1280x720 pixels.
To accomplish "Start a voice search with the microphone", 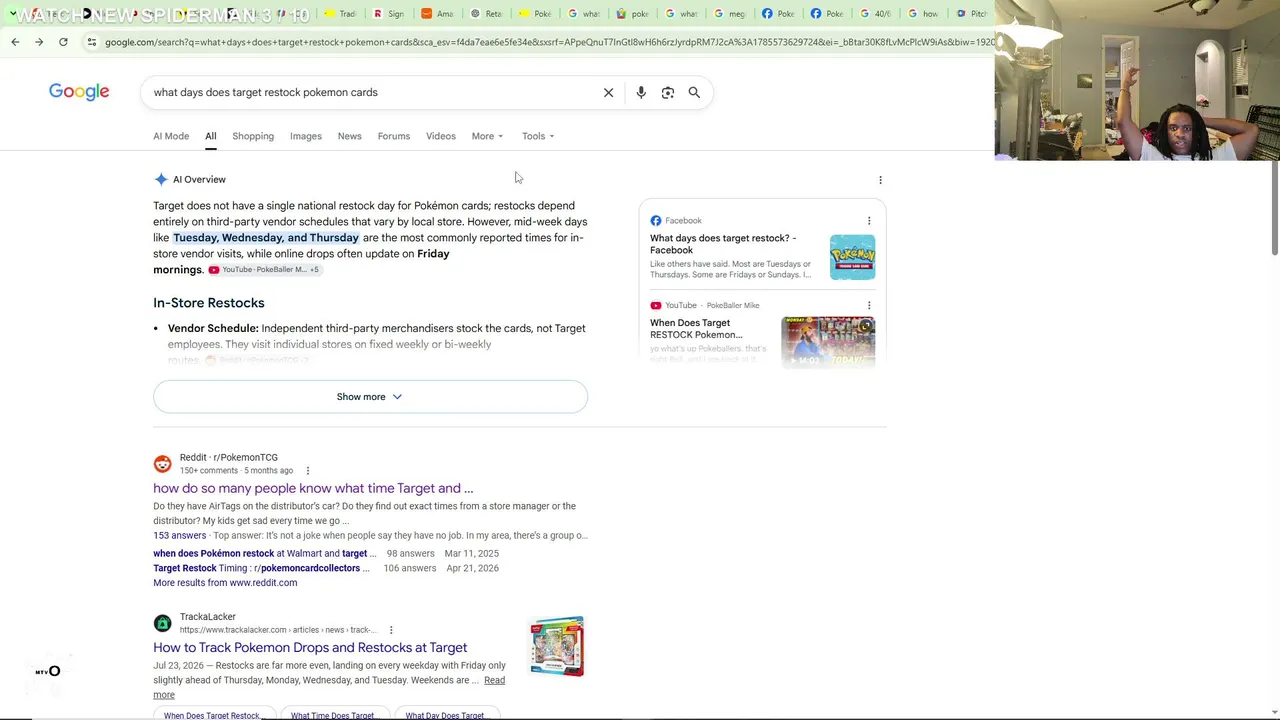I will pyautogui.click(x=641, y=92).
